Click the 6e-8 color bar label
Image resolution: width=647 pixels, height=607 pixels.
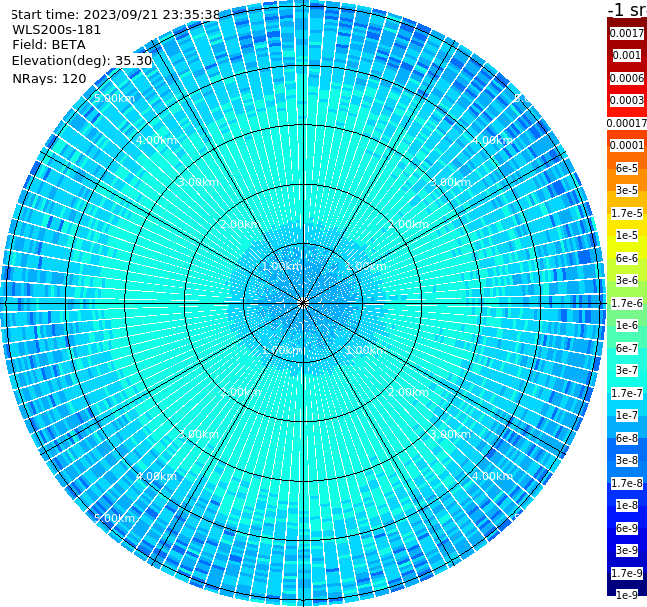point(627,438)
